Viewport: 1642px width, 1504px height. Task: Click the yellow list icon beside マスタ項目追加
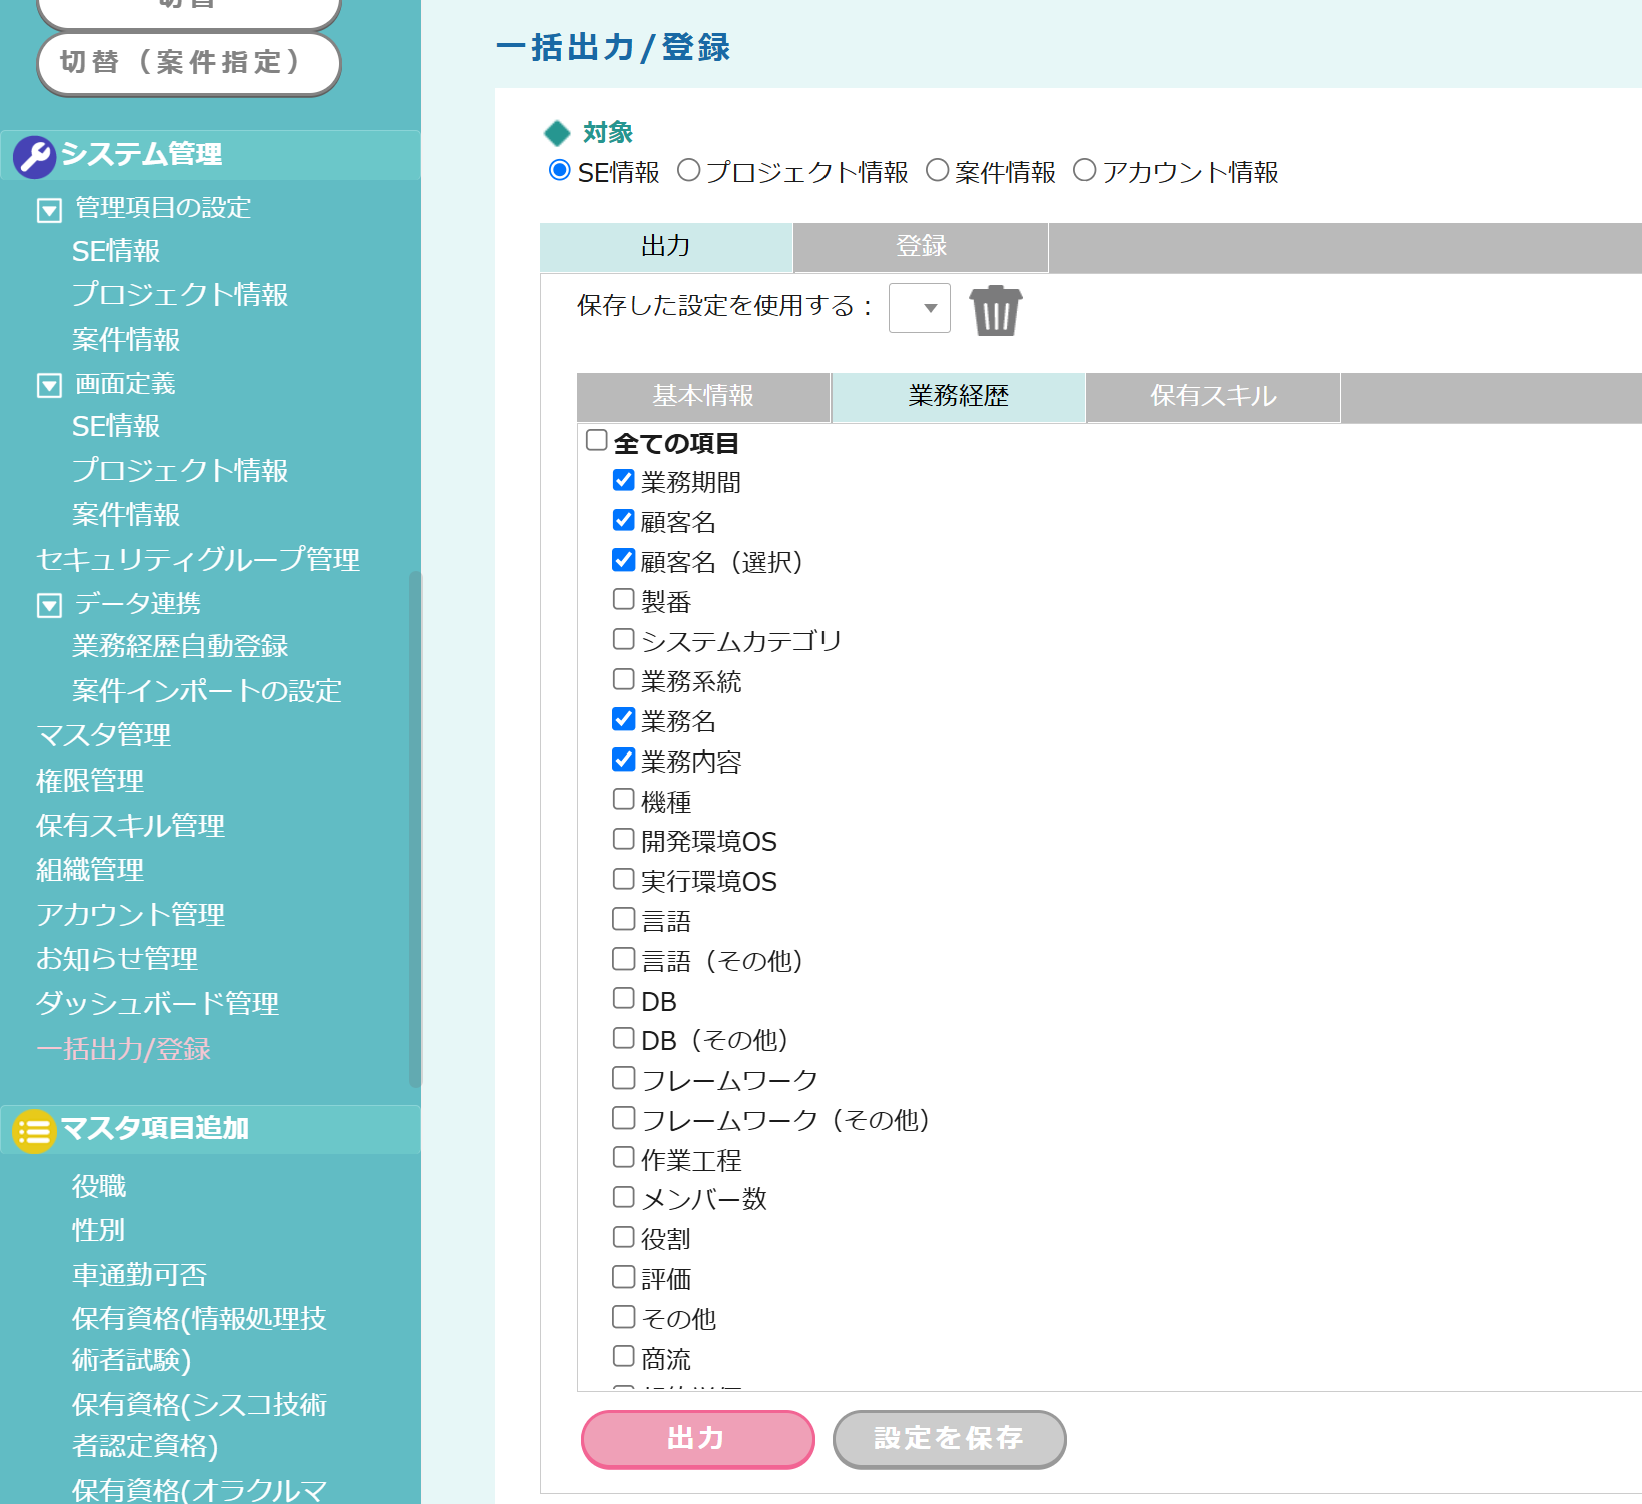(x=34, y=1131)
